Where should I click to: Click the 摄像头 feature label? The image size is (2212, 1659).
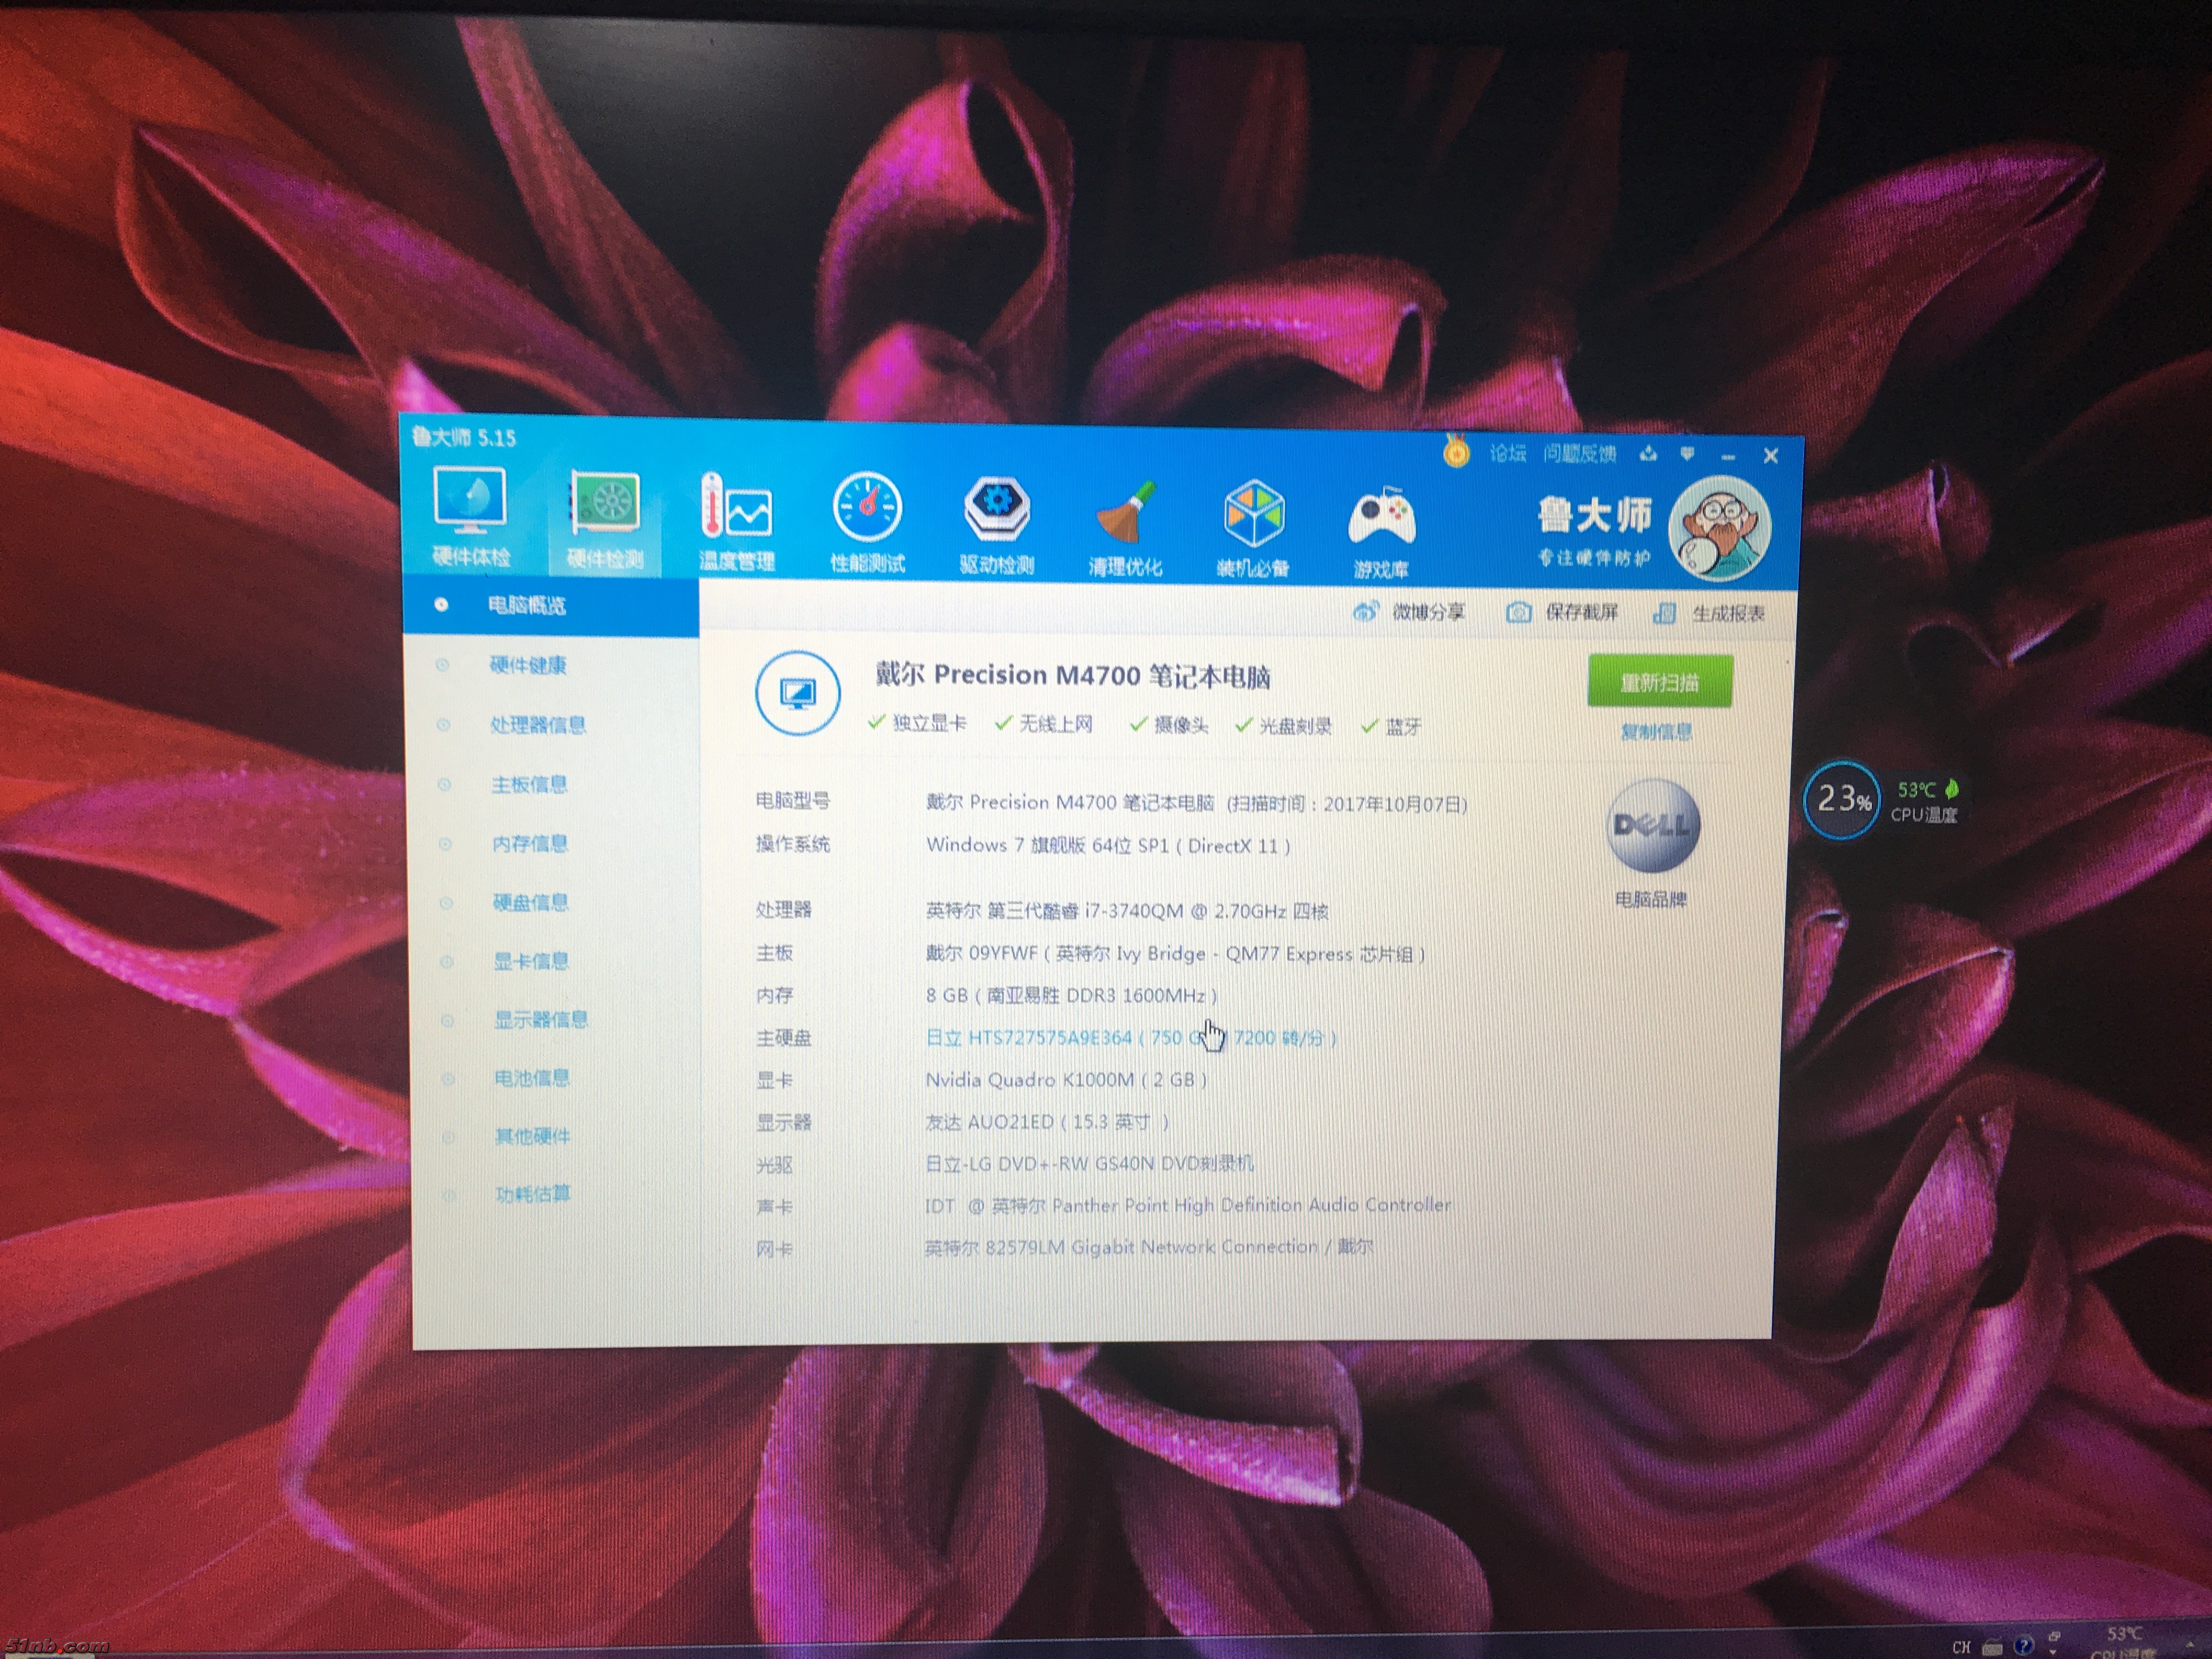coord(1169,725)
